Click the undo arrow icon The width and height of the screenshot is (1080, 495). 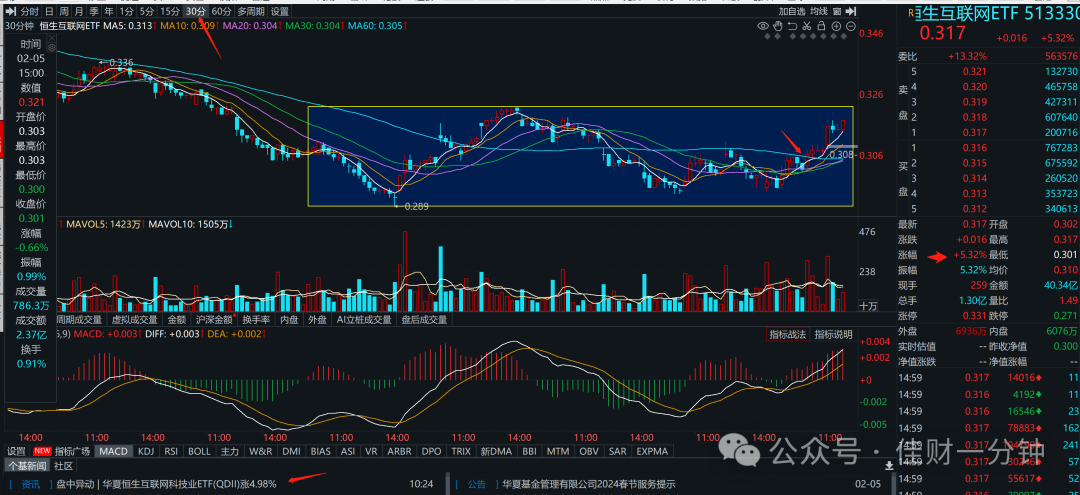pos(792,26)
